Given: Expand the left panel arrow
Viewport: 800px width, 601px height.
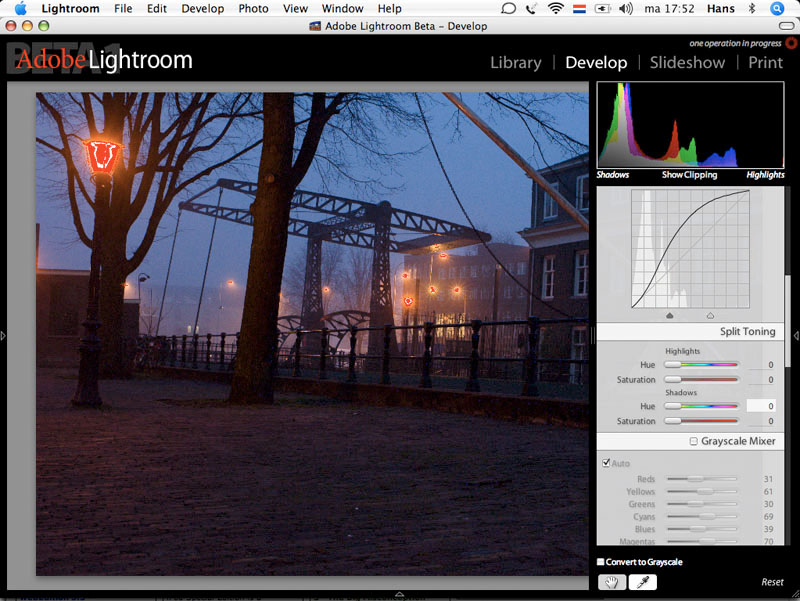Looking at the screenshot, I should 3,336.
